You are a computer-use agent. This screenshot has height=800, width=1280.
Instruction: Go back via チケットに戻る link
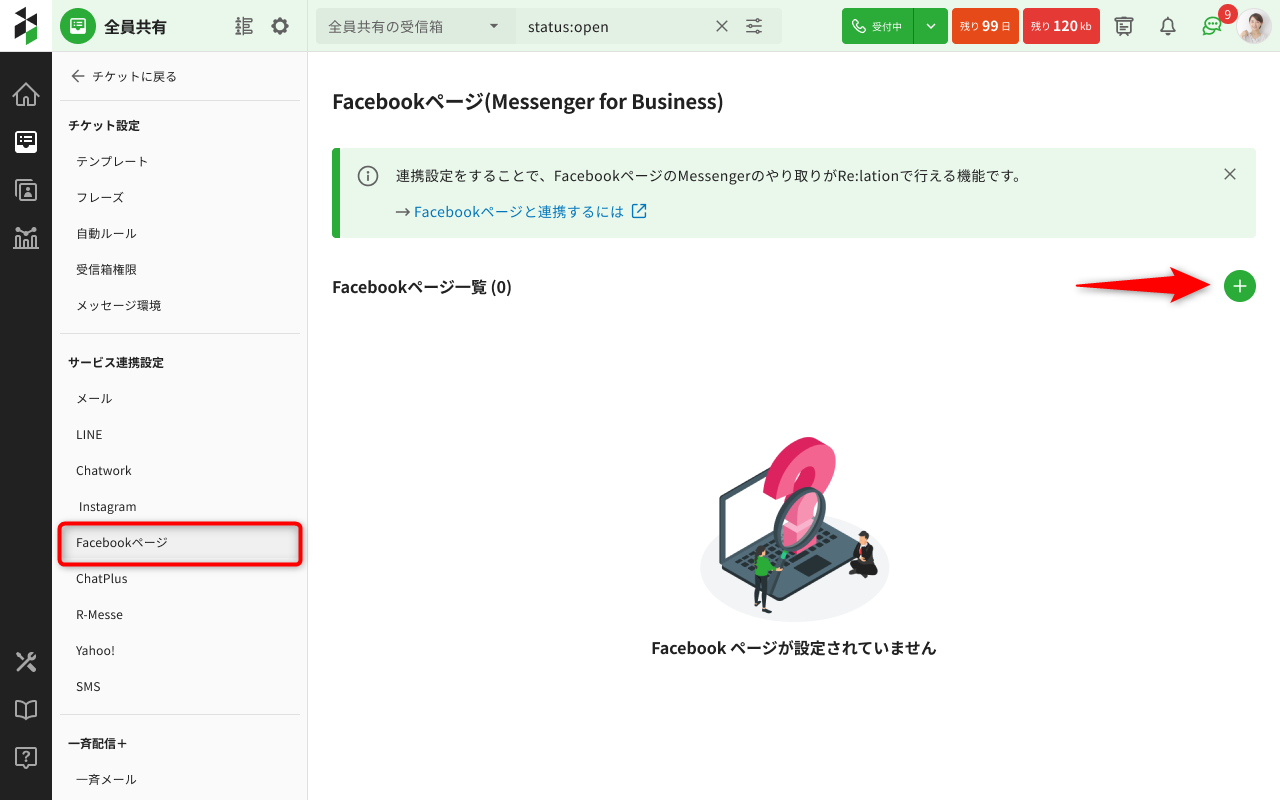tap(123, 76)
